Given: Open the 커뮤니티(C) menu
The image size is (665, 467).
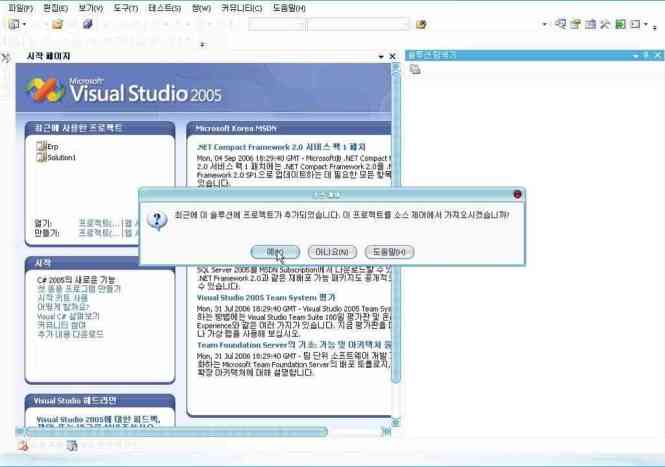Looking at the screenshot, I should point(241,8).
